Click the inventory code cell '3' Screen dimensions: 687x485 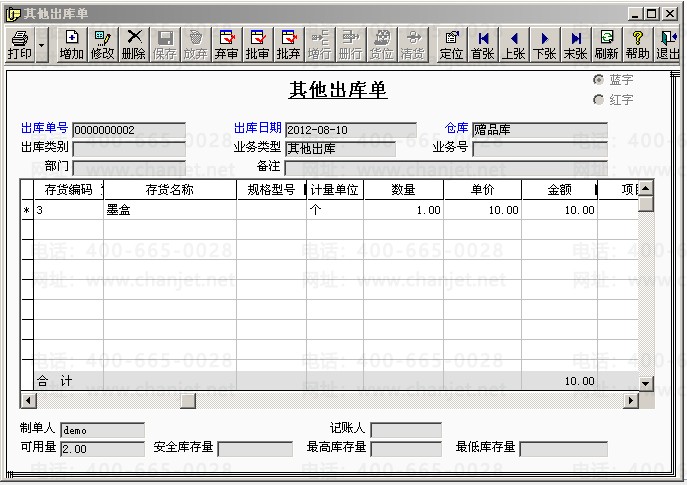coord(68,210)
